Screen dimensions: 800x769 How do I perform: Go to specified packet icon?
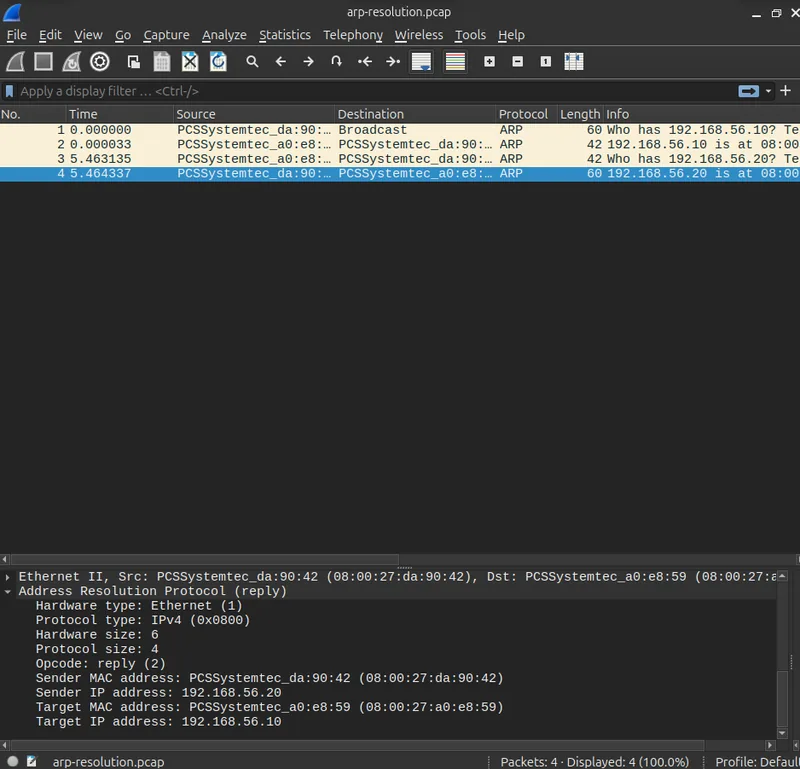pos(336,62)
